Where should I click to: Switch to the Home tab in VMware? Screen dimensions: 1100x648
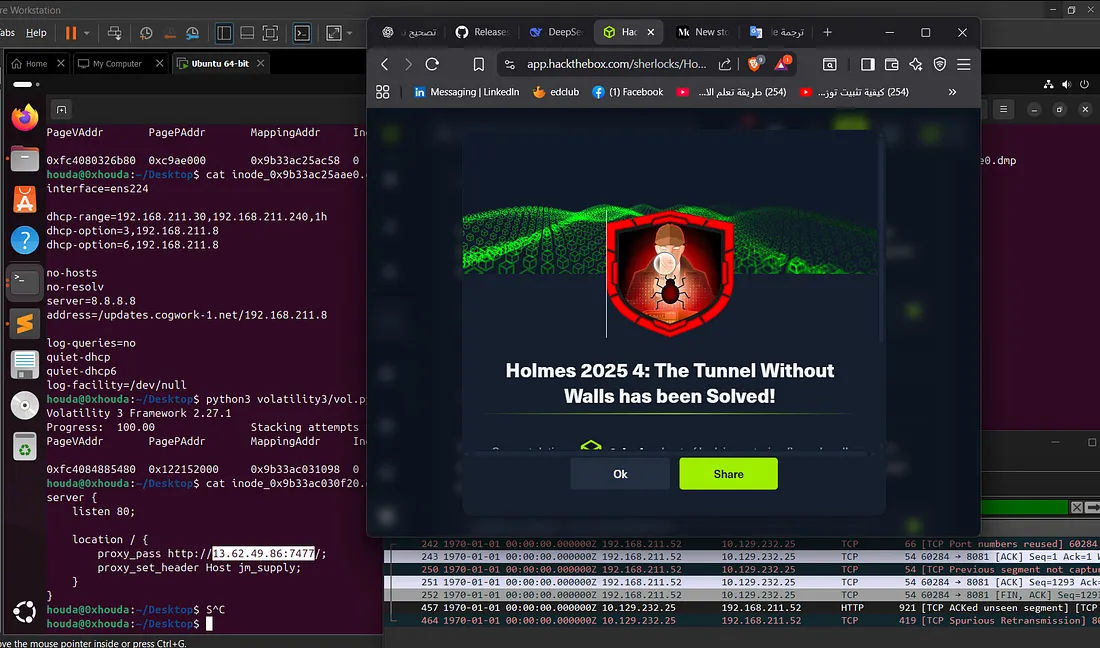click(36, 63)
